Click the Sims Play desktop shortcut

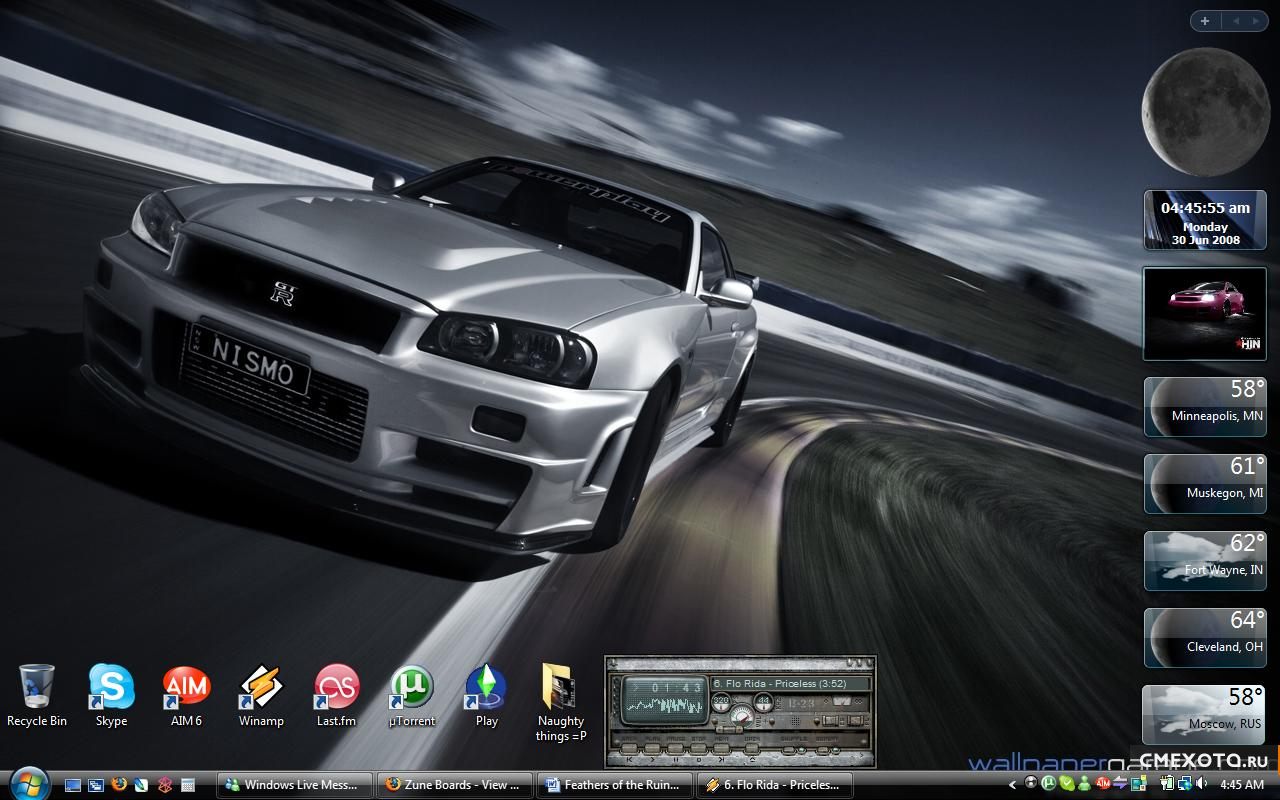486,688
